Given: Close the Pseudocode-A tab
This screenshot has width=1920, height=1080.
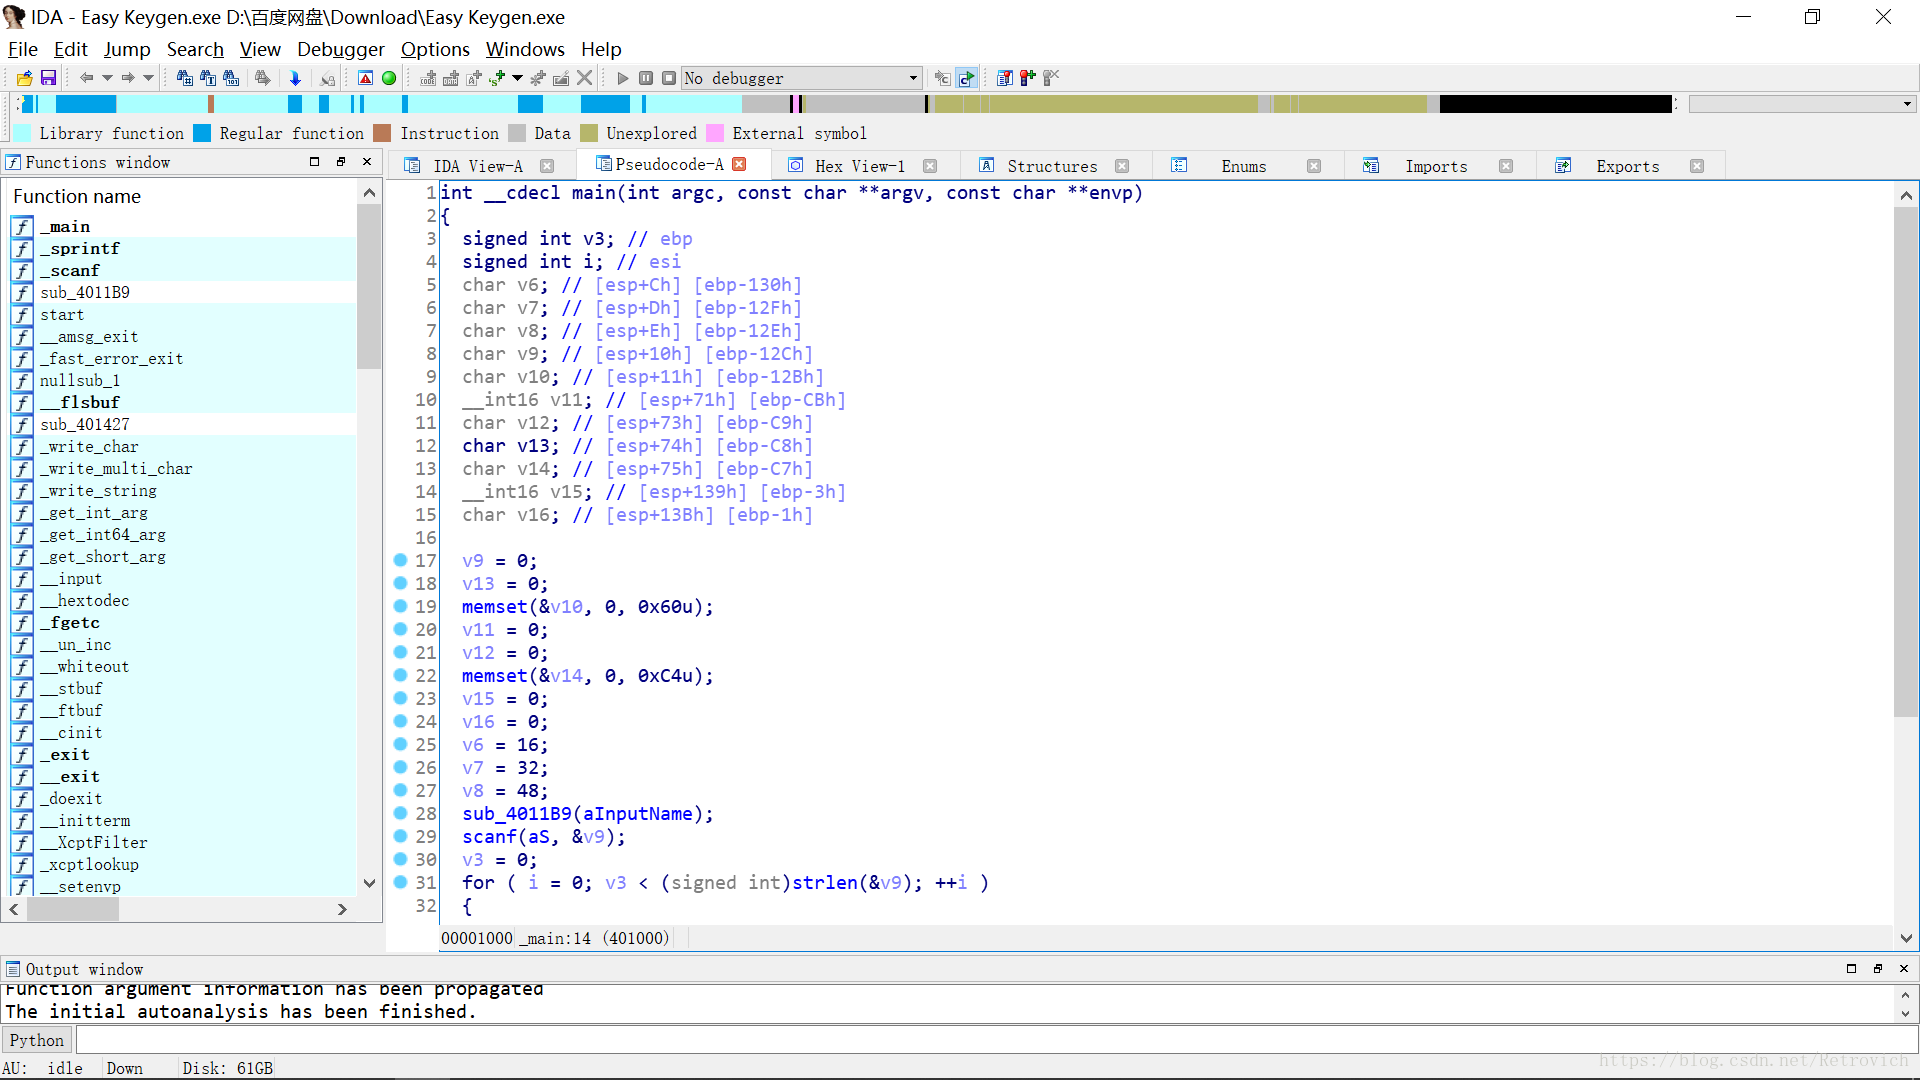Looking at the screenshot, I should pyautogui.click(x=739, y=164).
